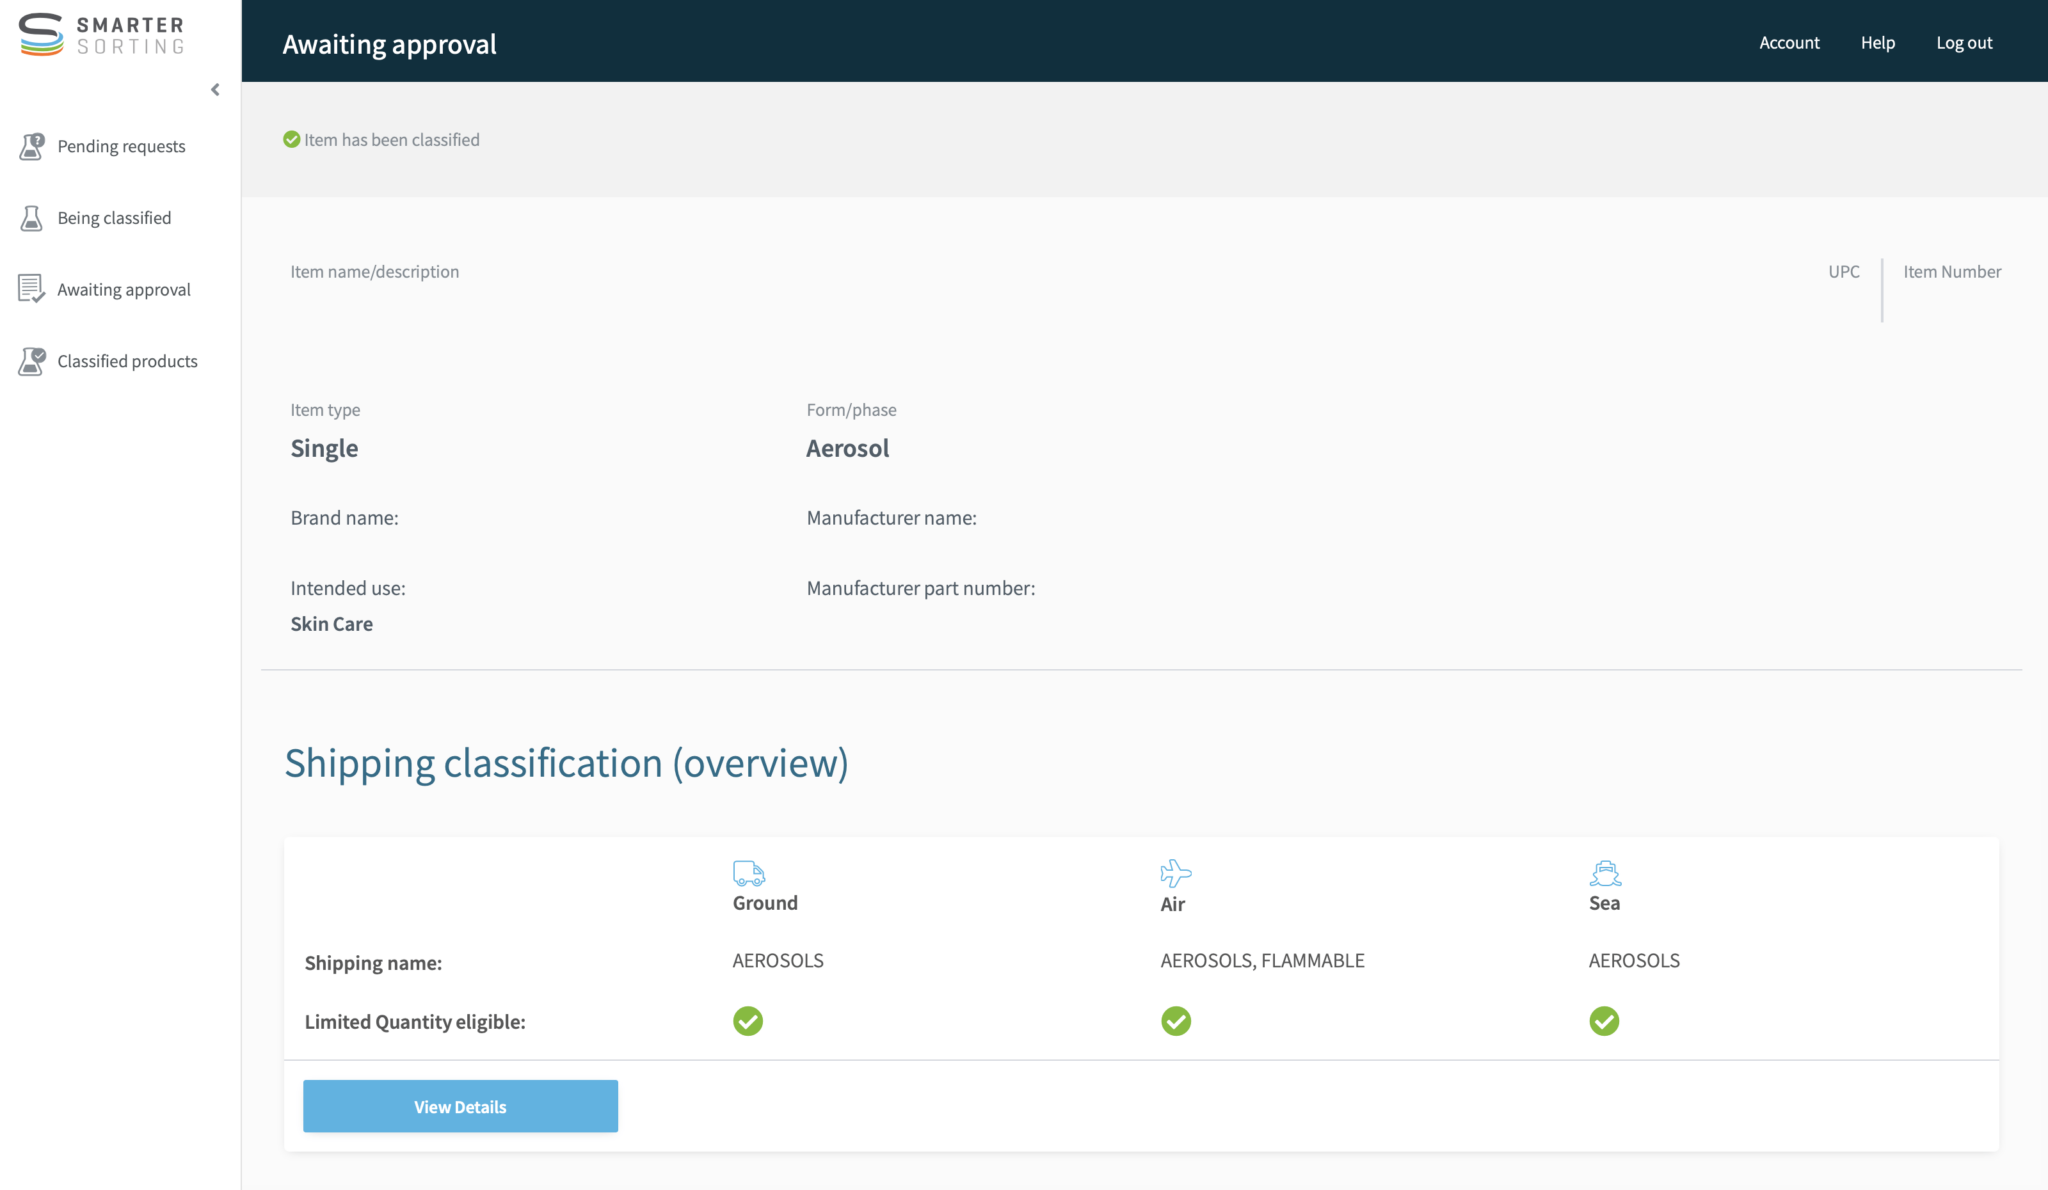Click the Air limited quantity checkmark
Image resolution: width=2048 pixels, height=1190 pixels.
point(1176,1021)
